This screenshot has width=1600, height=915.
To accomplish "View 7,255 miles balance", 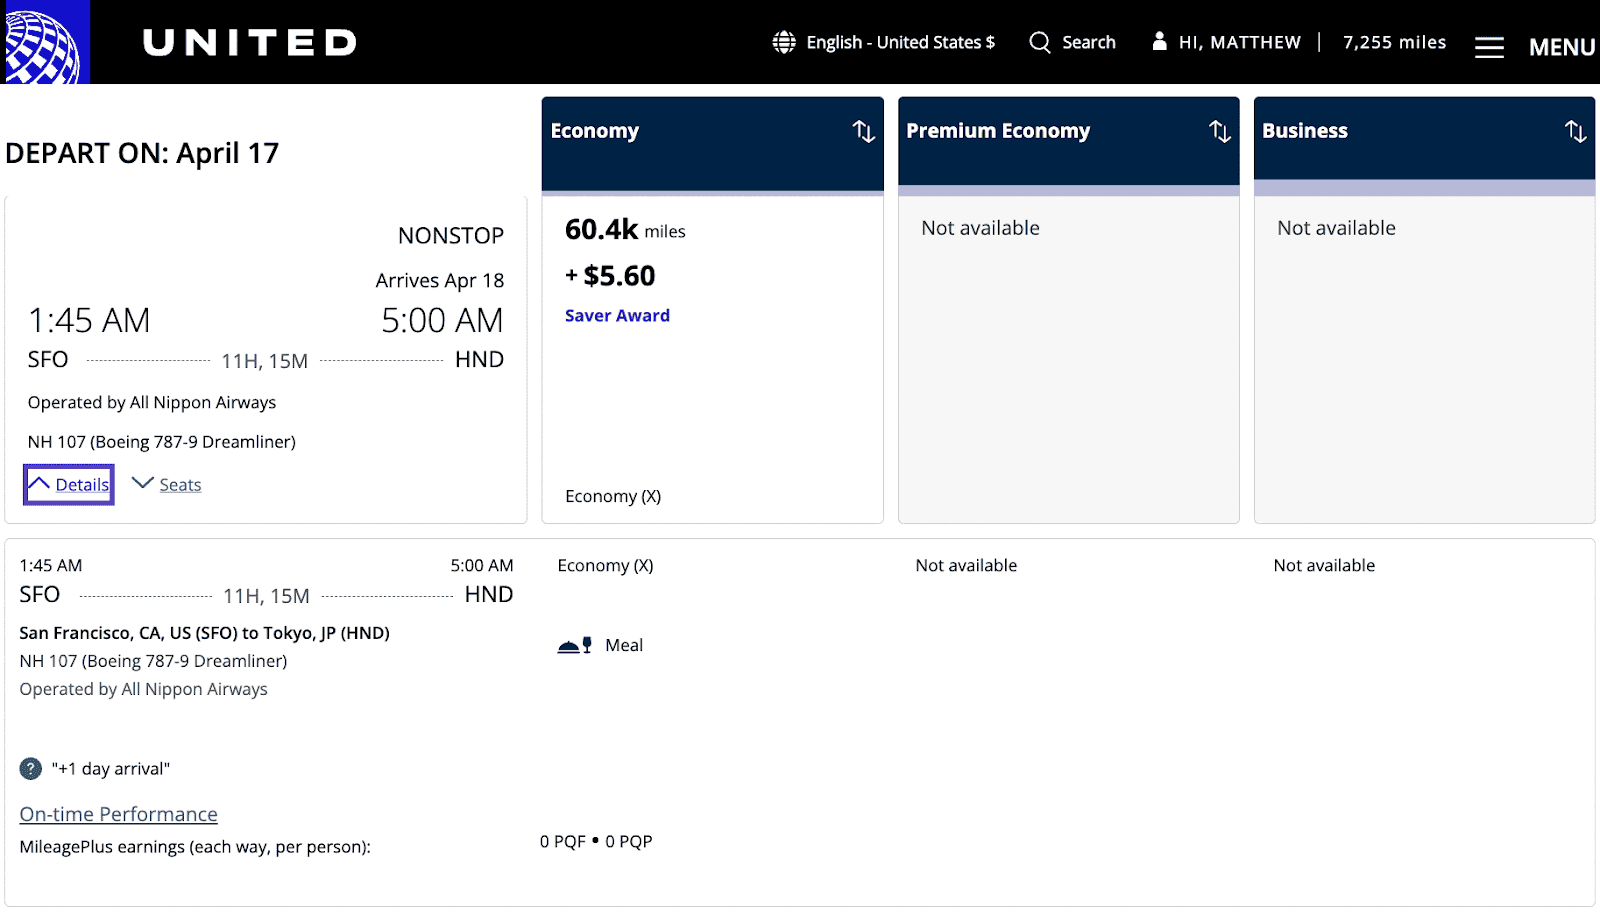I will pyautogui.click(x=1394, y=42).
